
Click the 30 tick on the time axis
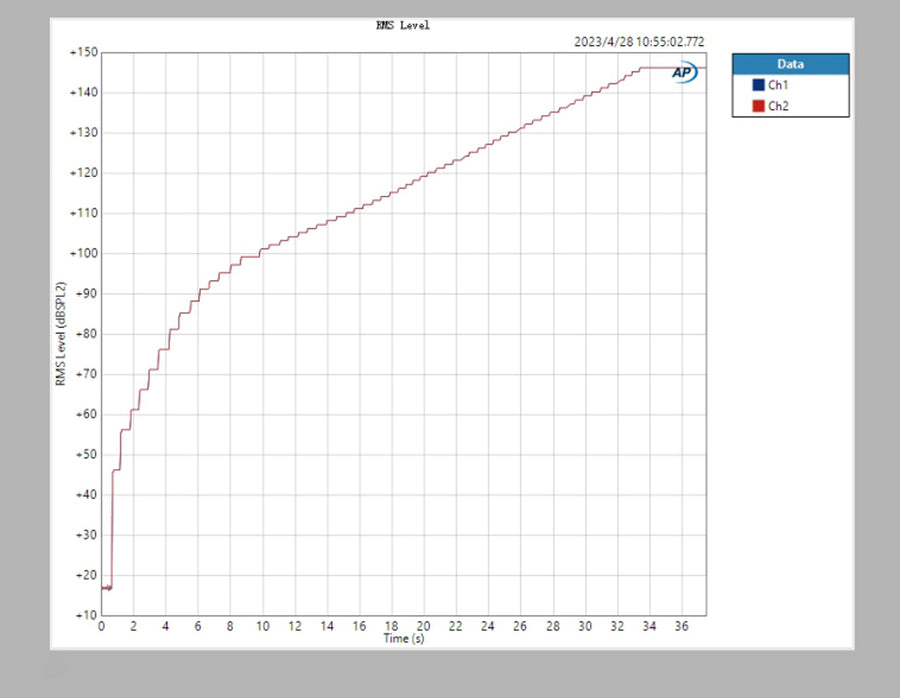[584, 627]
